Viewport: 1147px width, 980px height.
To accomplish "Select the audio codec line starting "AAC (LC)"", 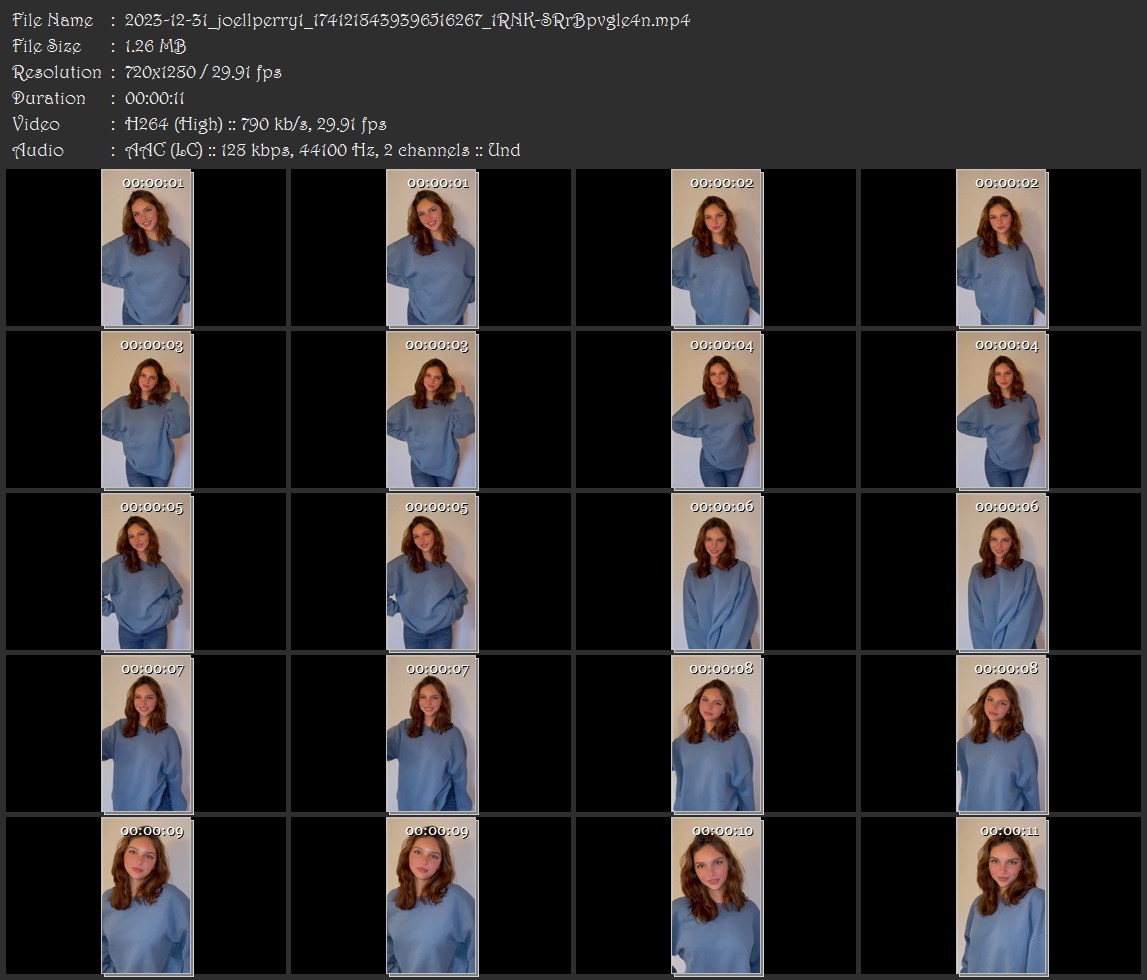I will point(323,151).
